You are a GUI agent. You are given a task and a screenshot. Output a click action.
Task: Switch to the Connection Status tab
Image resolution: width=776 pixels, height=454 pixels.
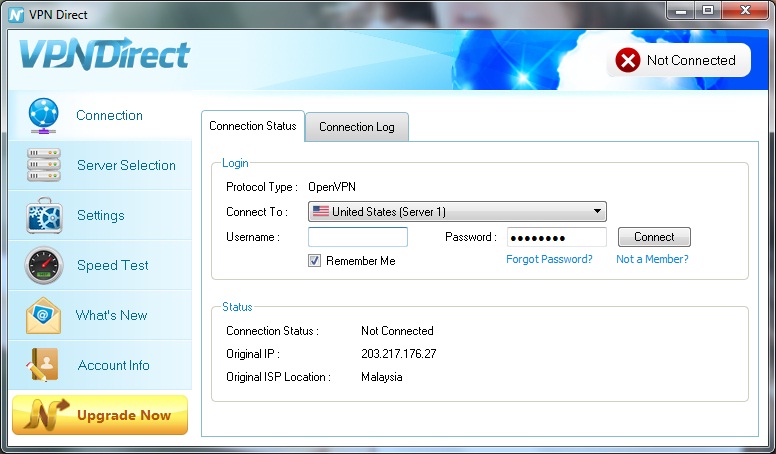tap(253, 126)
